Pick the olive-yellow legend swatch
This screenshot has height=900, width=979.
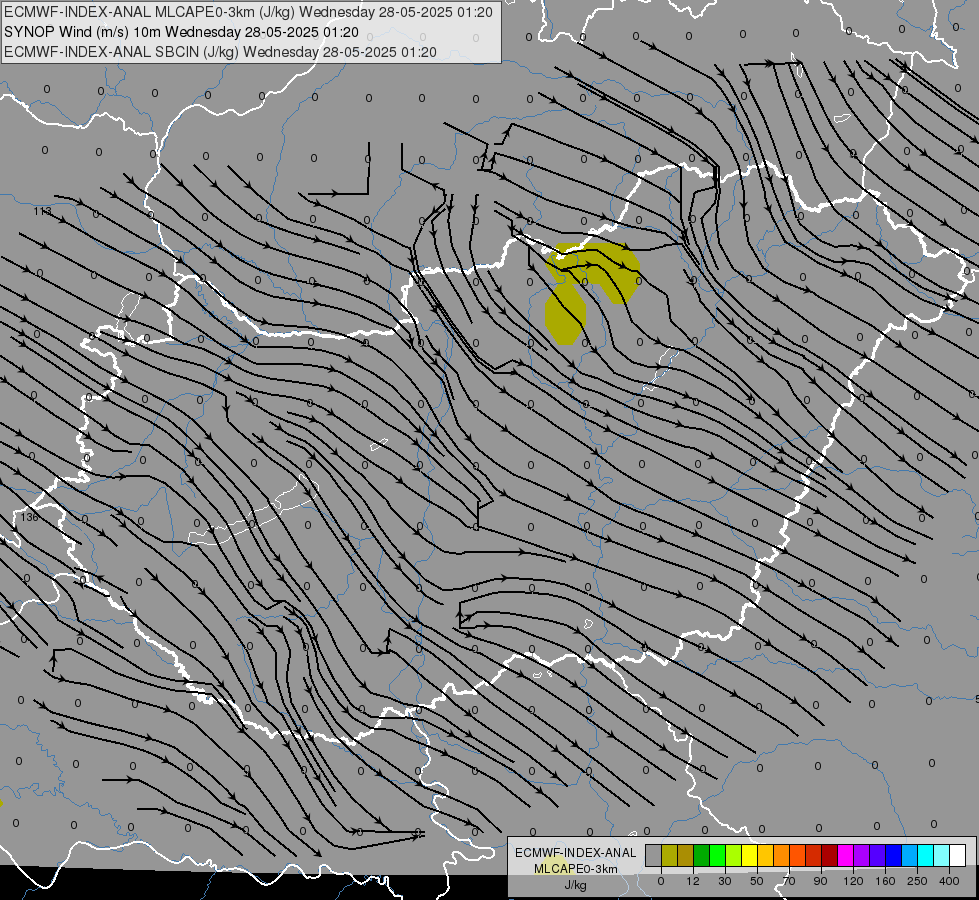[x=669, y=855]
